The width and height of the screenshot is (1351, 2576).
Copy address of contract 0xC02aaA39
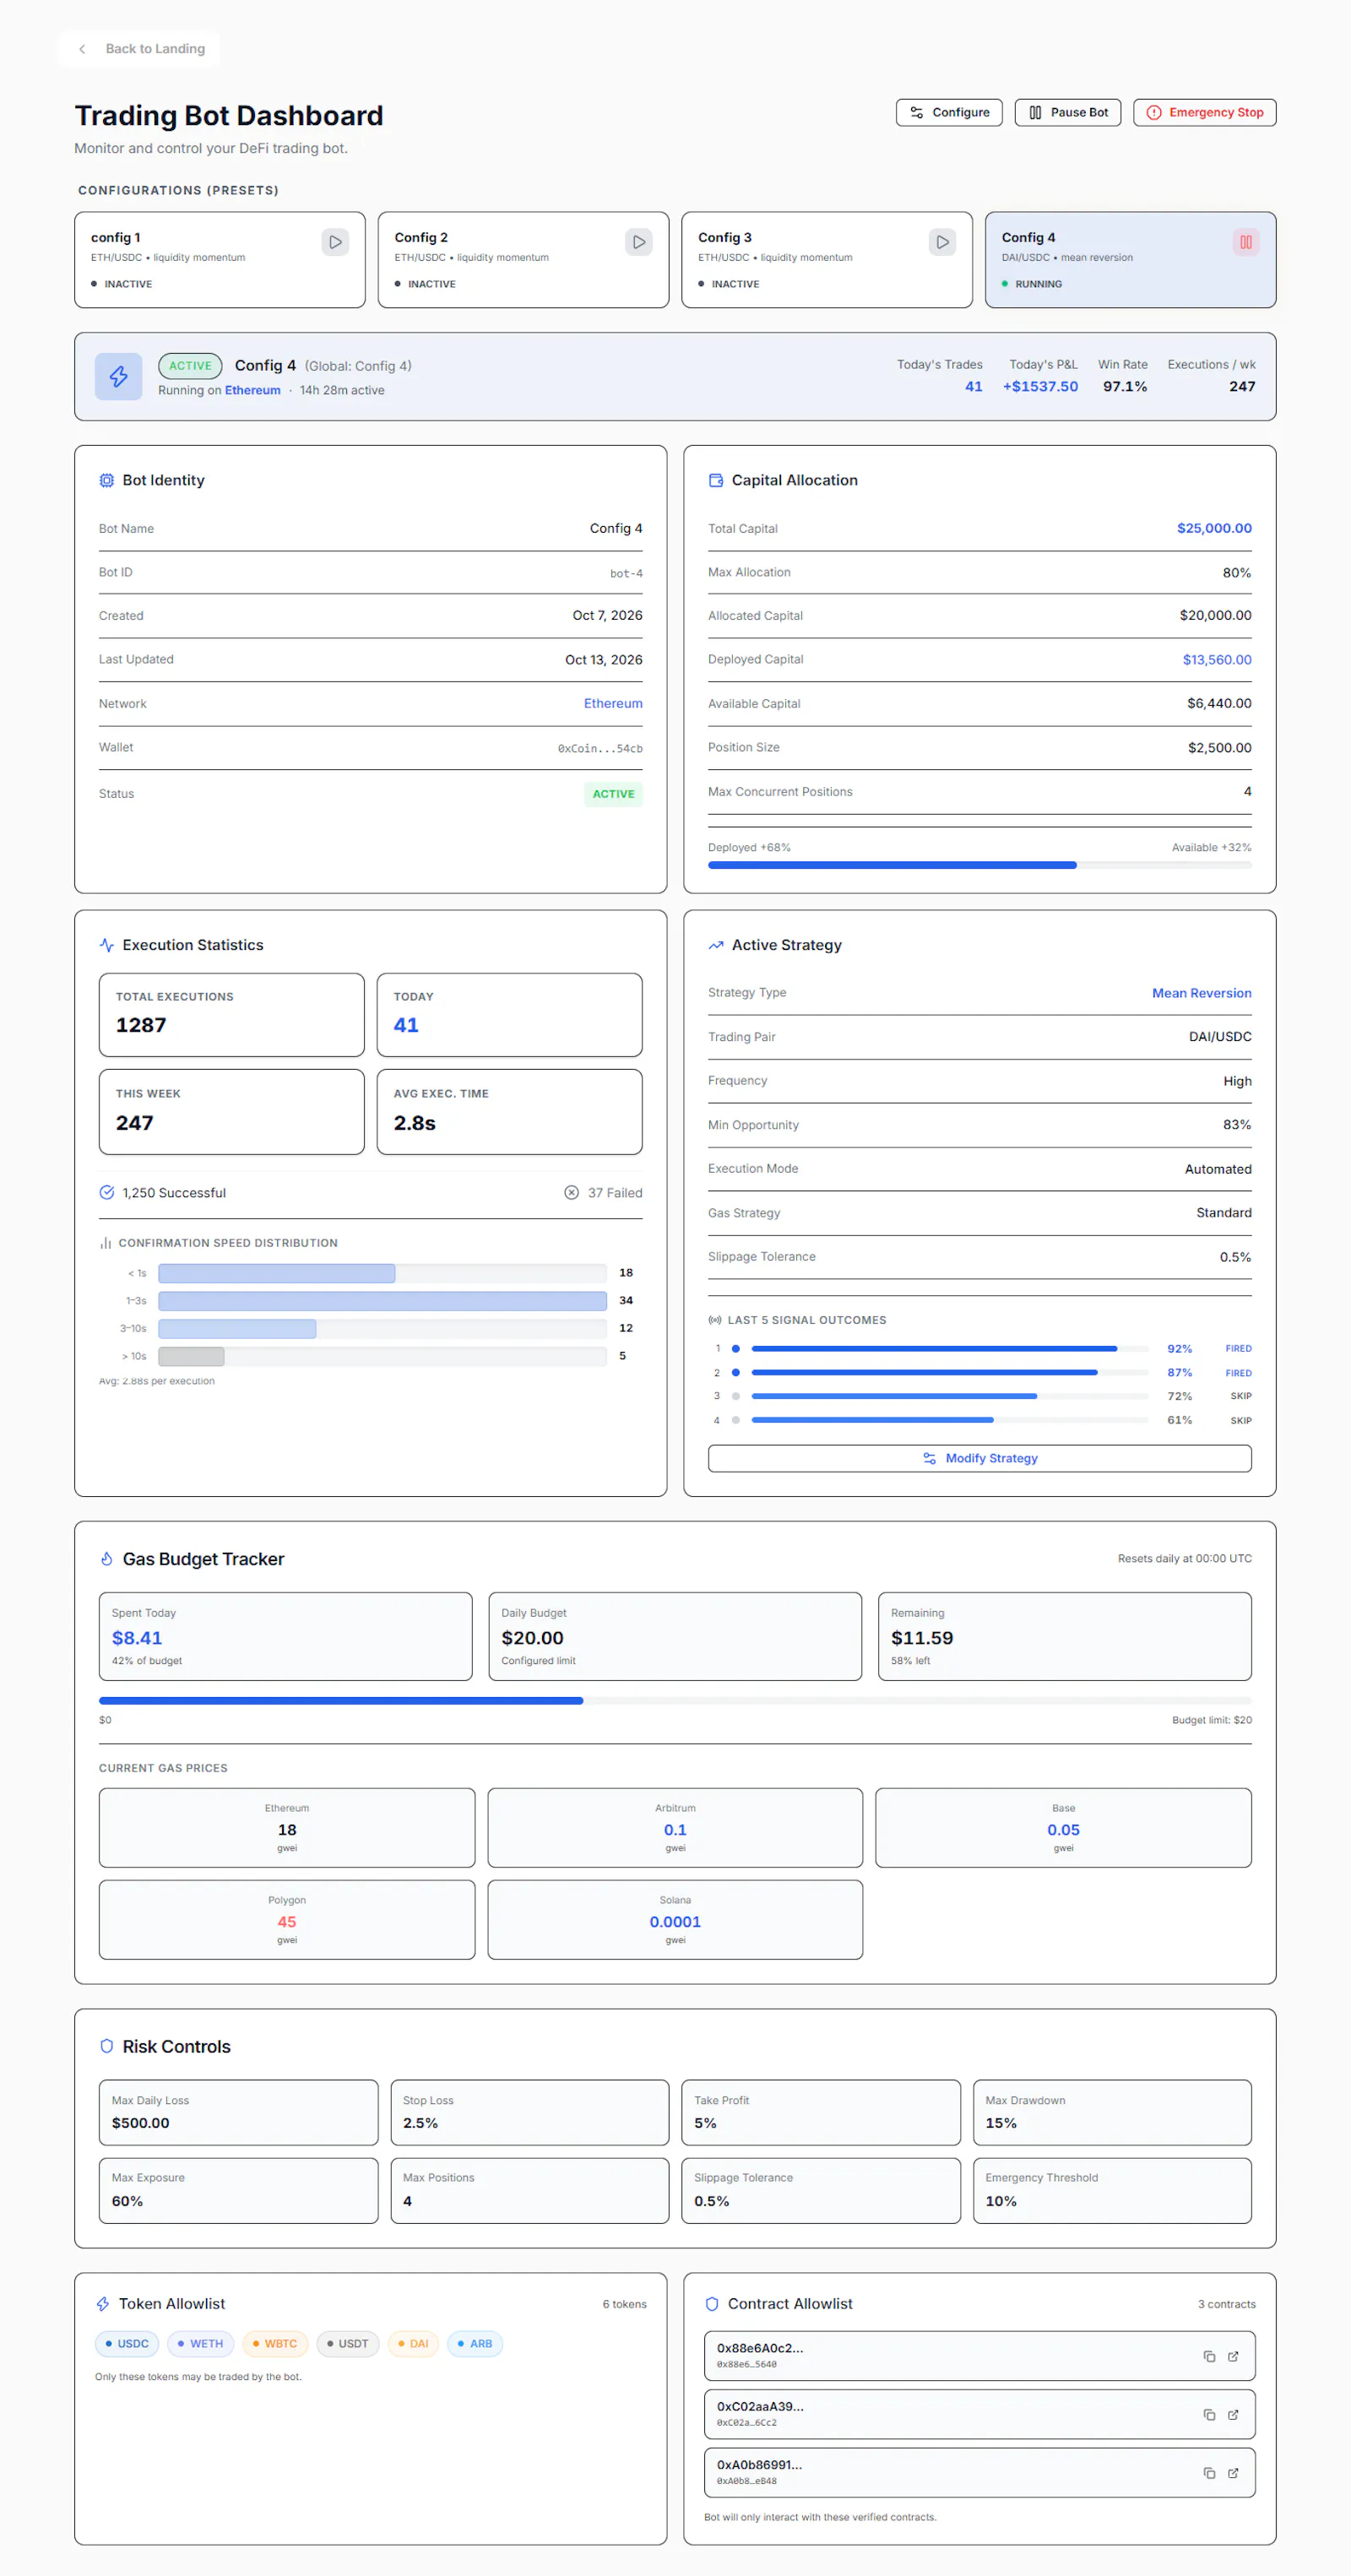pos(1209,2414)
